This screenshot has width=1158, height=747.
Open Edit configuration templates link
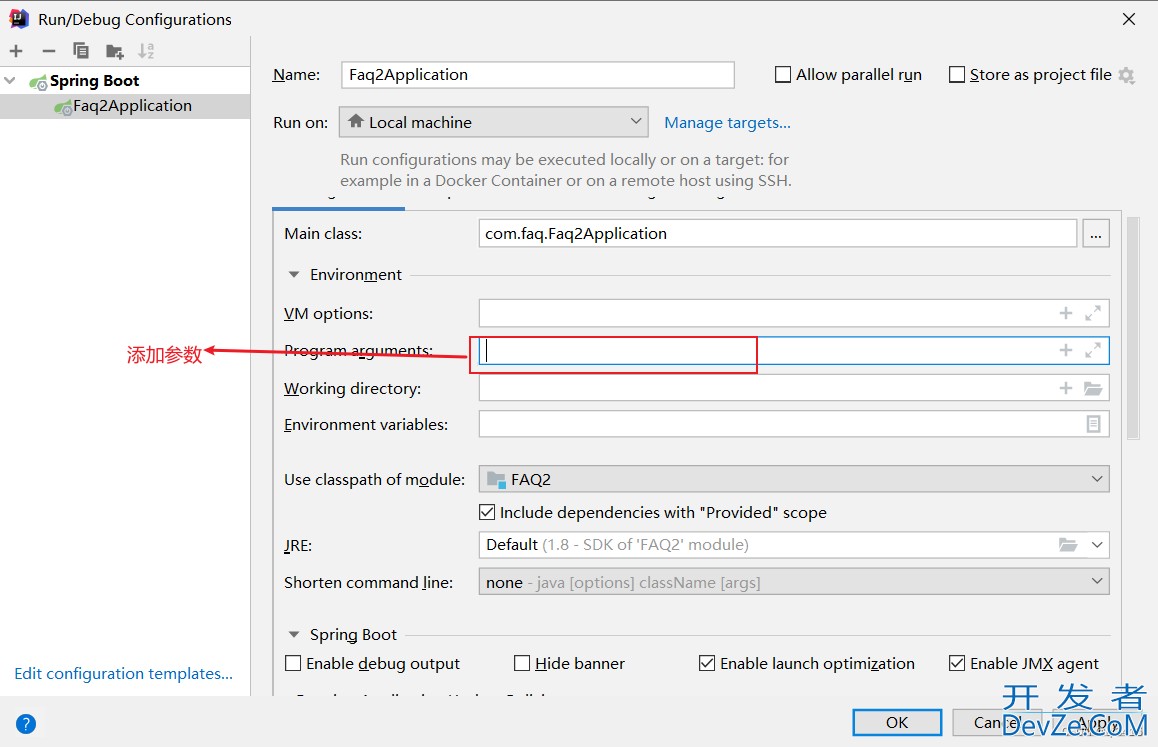click(x=123, y=674)
